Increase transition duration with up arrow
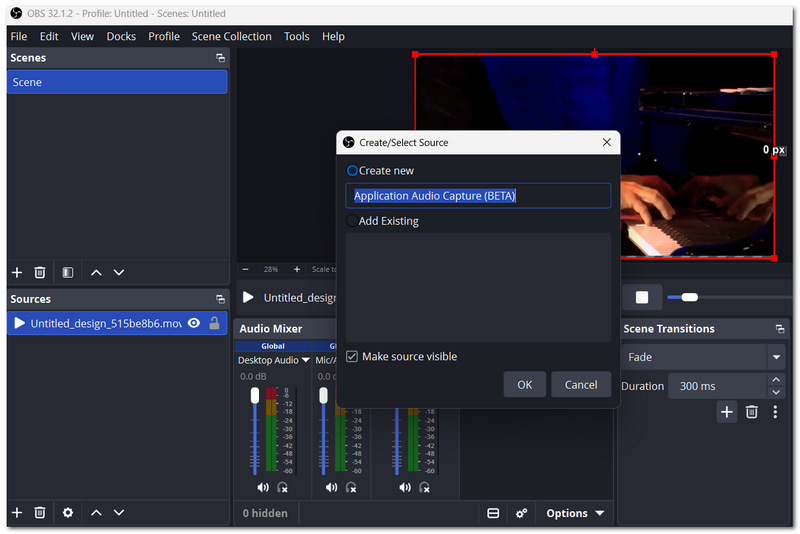Viewport: 800px width, 534px height. (776, 380)
